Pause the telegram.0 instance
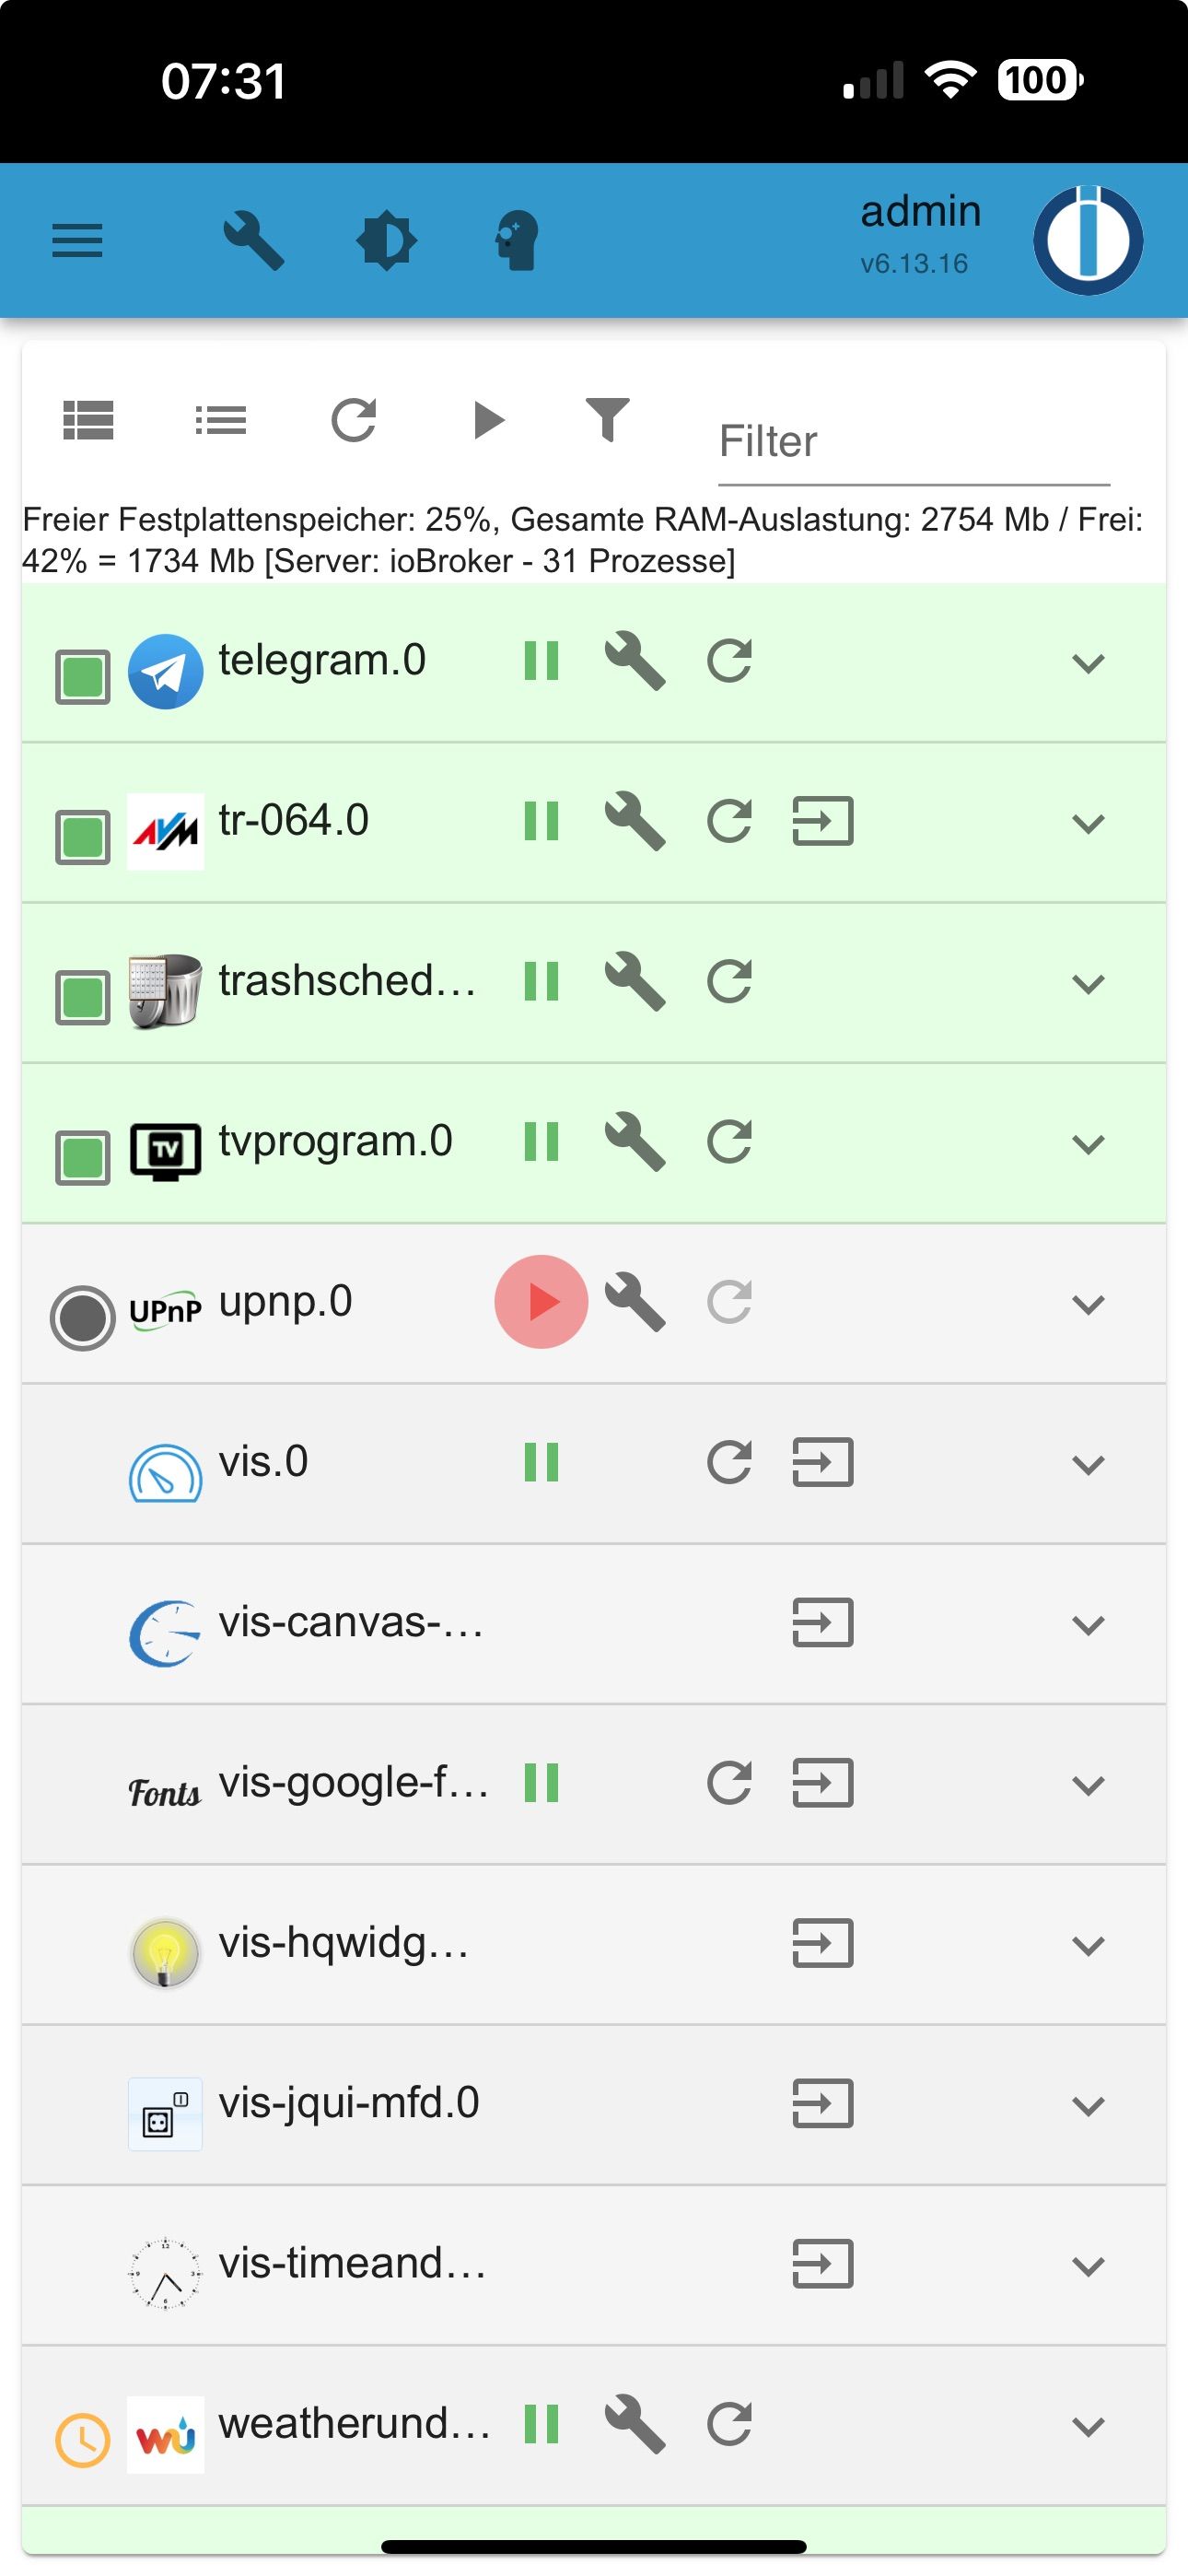The height and width of the screenshot is (2576, 1188). pos(541,661)
